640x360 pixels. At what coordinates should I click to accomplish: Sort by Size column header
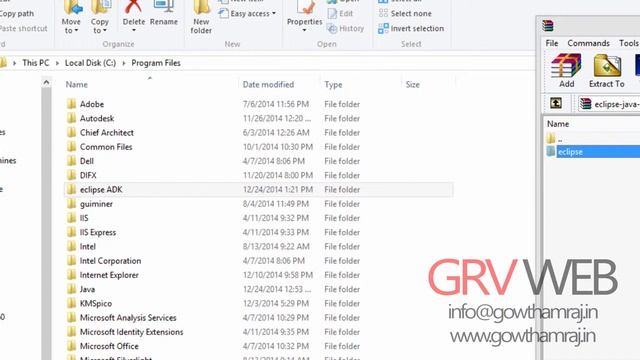[412, 84]
